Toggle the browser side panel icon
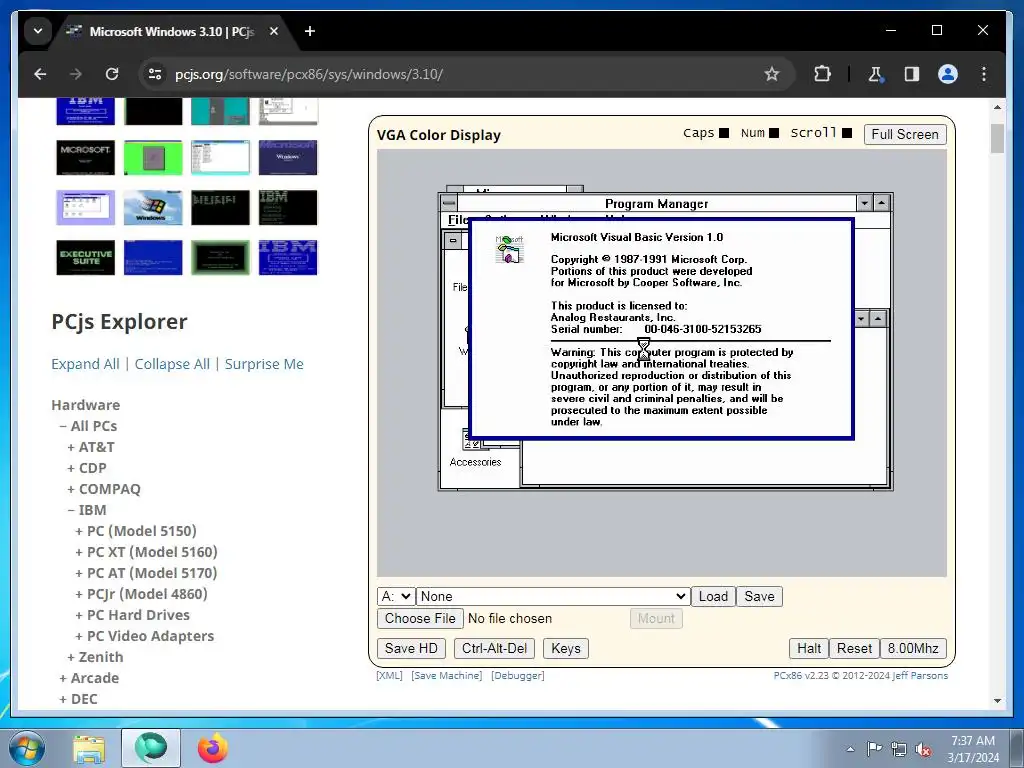1024x768 pixels. (x=912, y=74)
